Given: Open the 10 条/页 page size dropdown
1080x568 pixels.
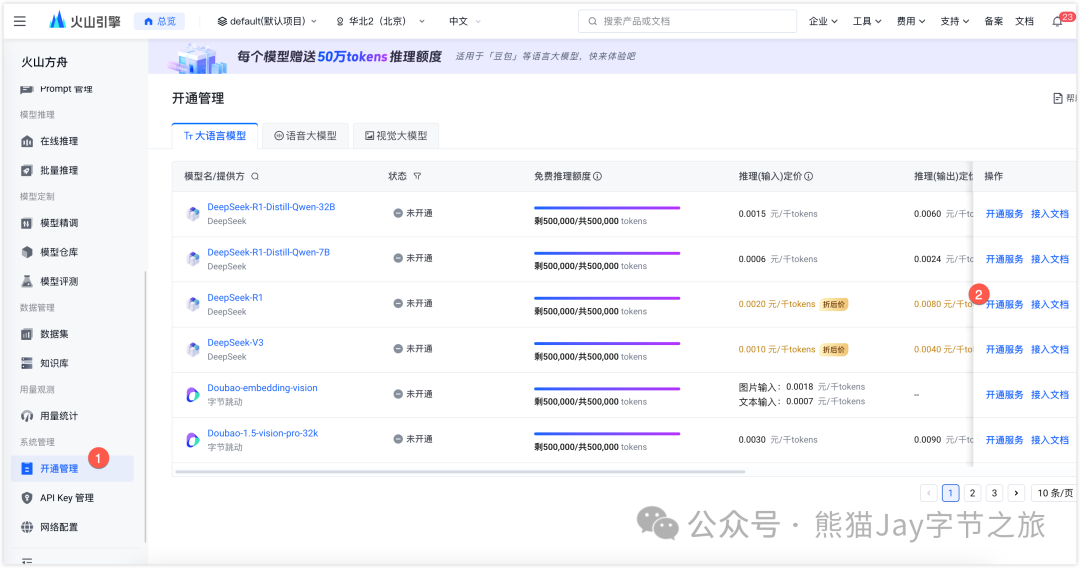Looking at the screenshot, I should point(1054,493).
